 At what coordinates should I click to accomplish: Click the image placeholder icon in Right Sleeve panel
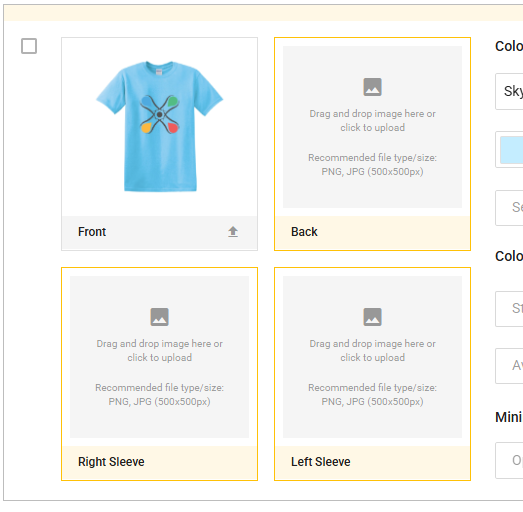(x=159, y=317)
